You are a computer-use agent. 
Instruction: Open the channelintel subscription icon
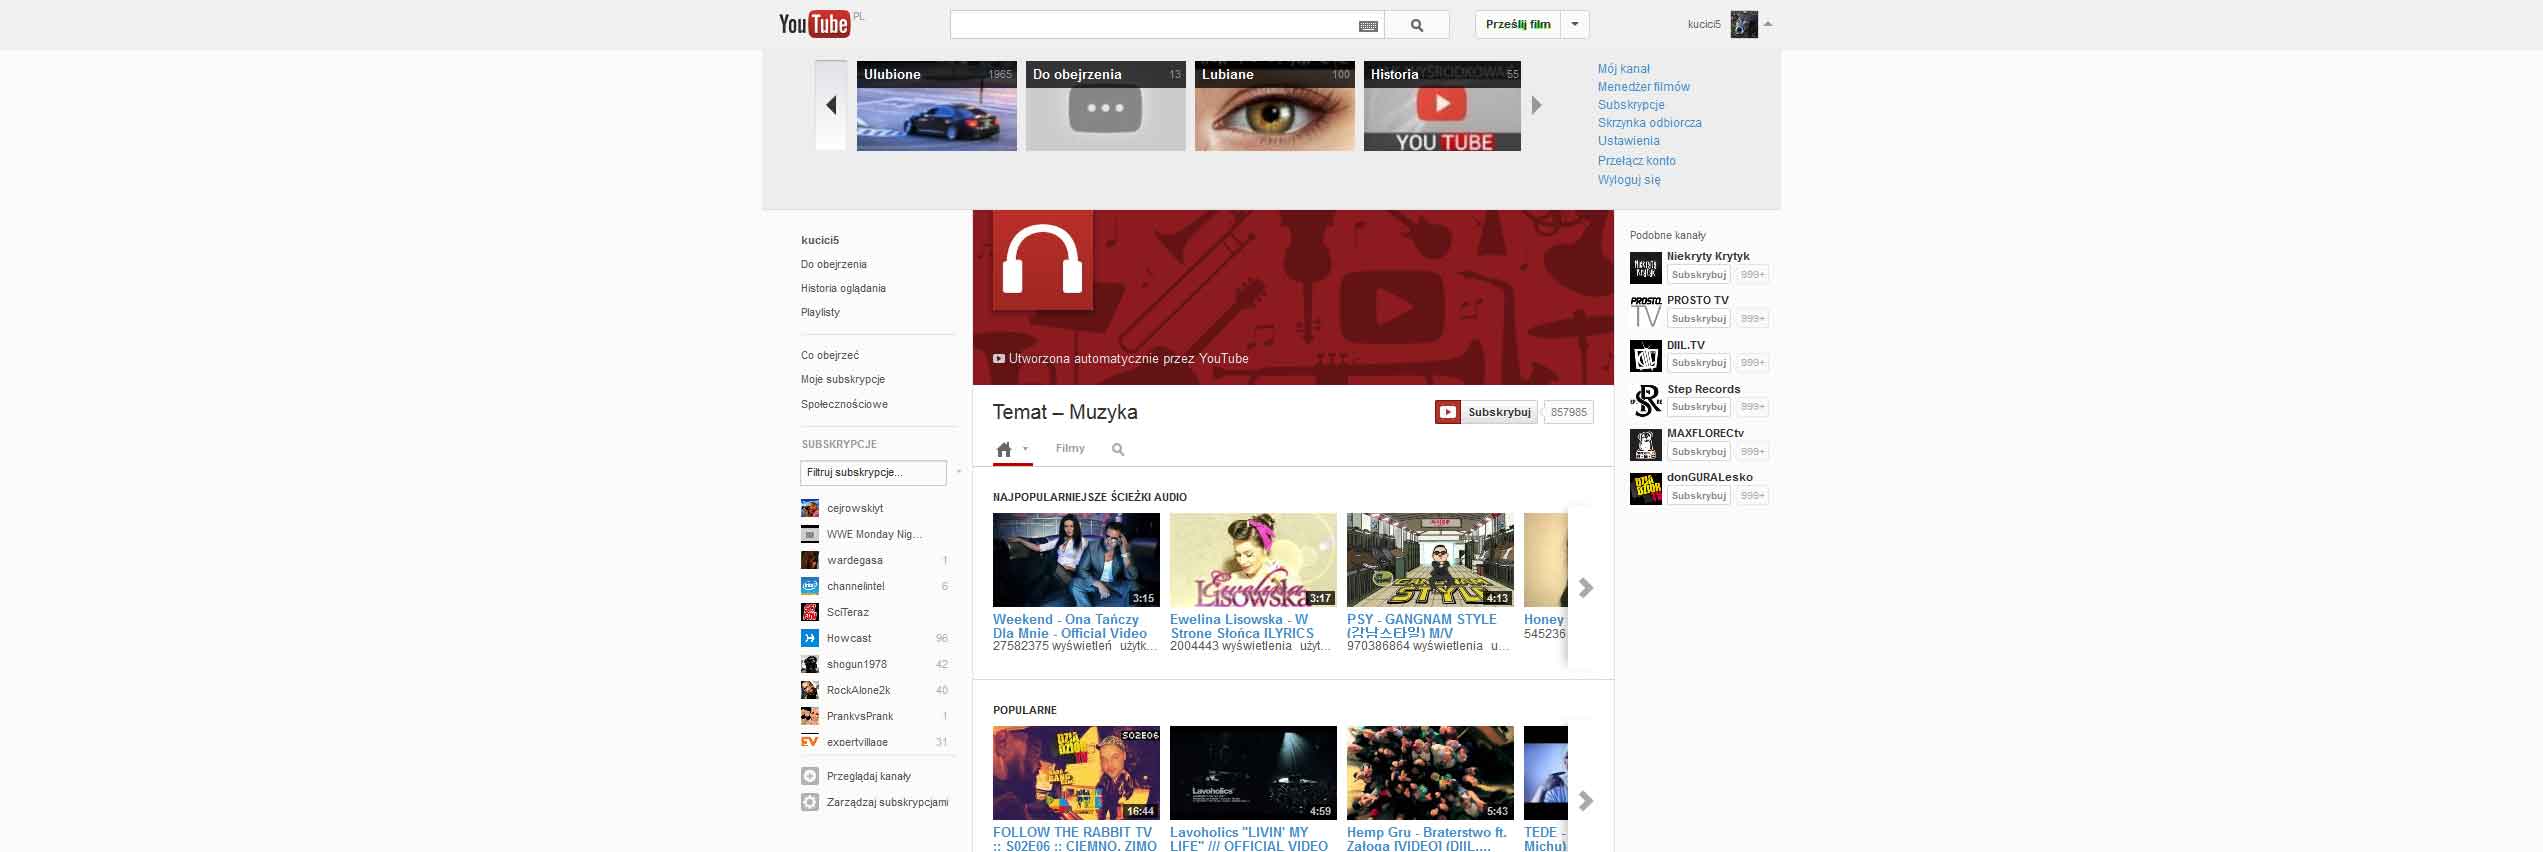point(810,586)
